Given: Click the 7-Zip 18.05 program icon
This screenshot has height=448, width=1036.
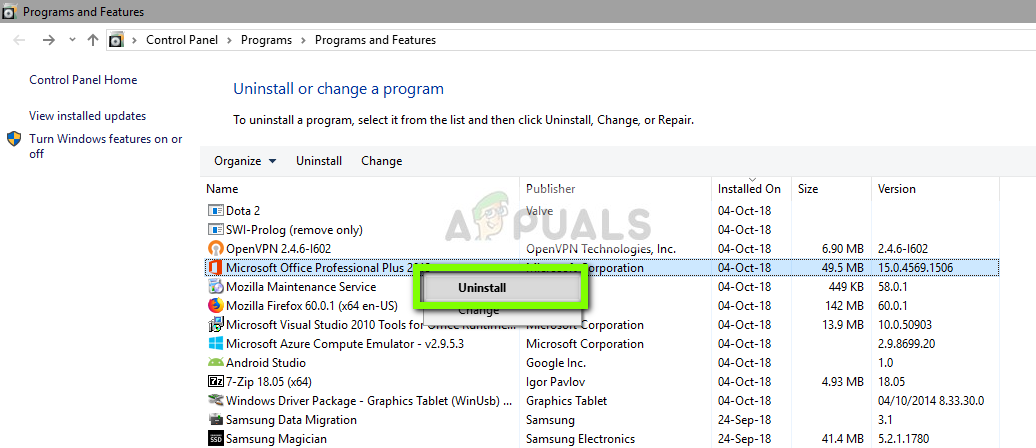Looking at the screenshot, I should [215, 382].
